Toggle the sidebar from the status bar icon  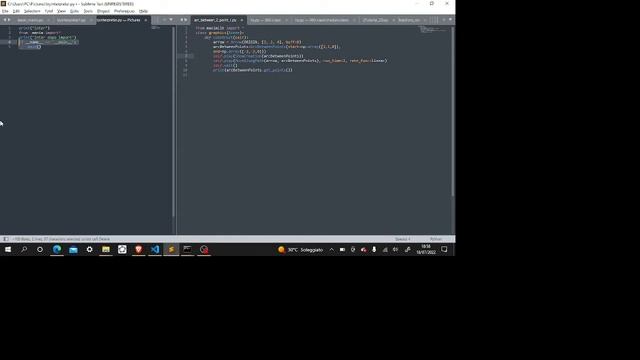(x=5, y=239)
